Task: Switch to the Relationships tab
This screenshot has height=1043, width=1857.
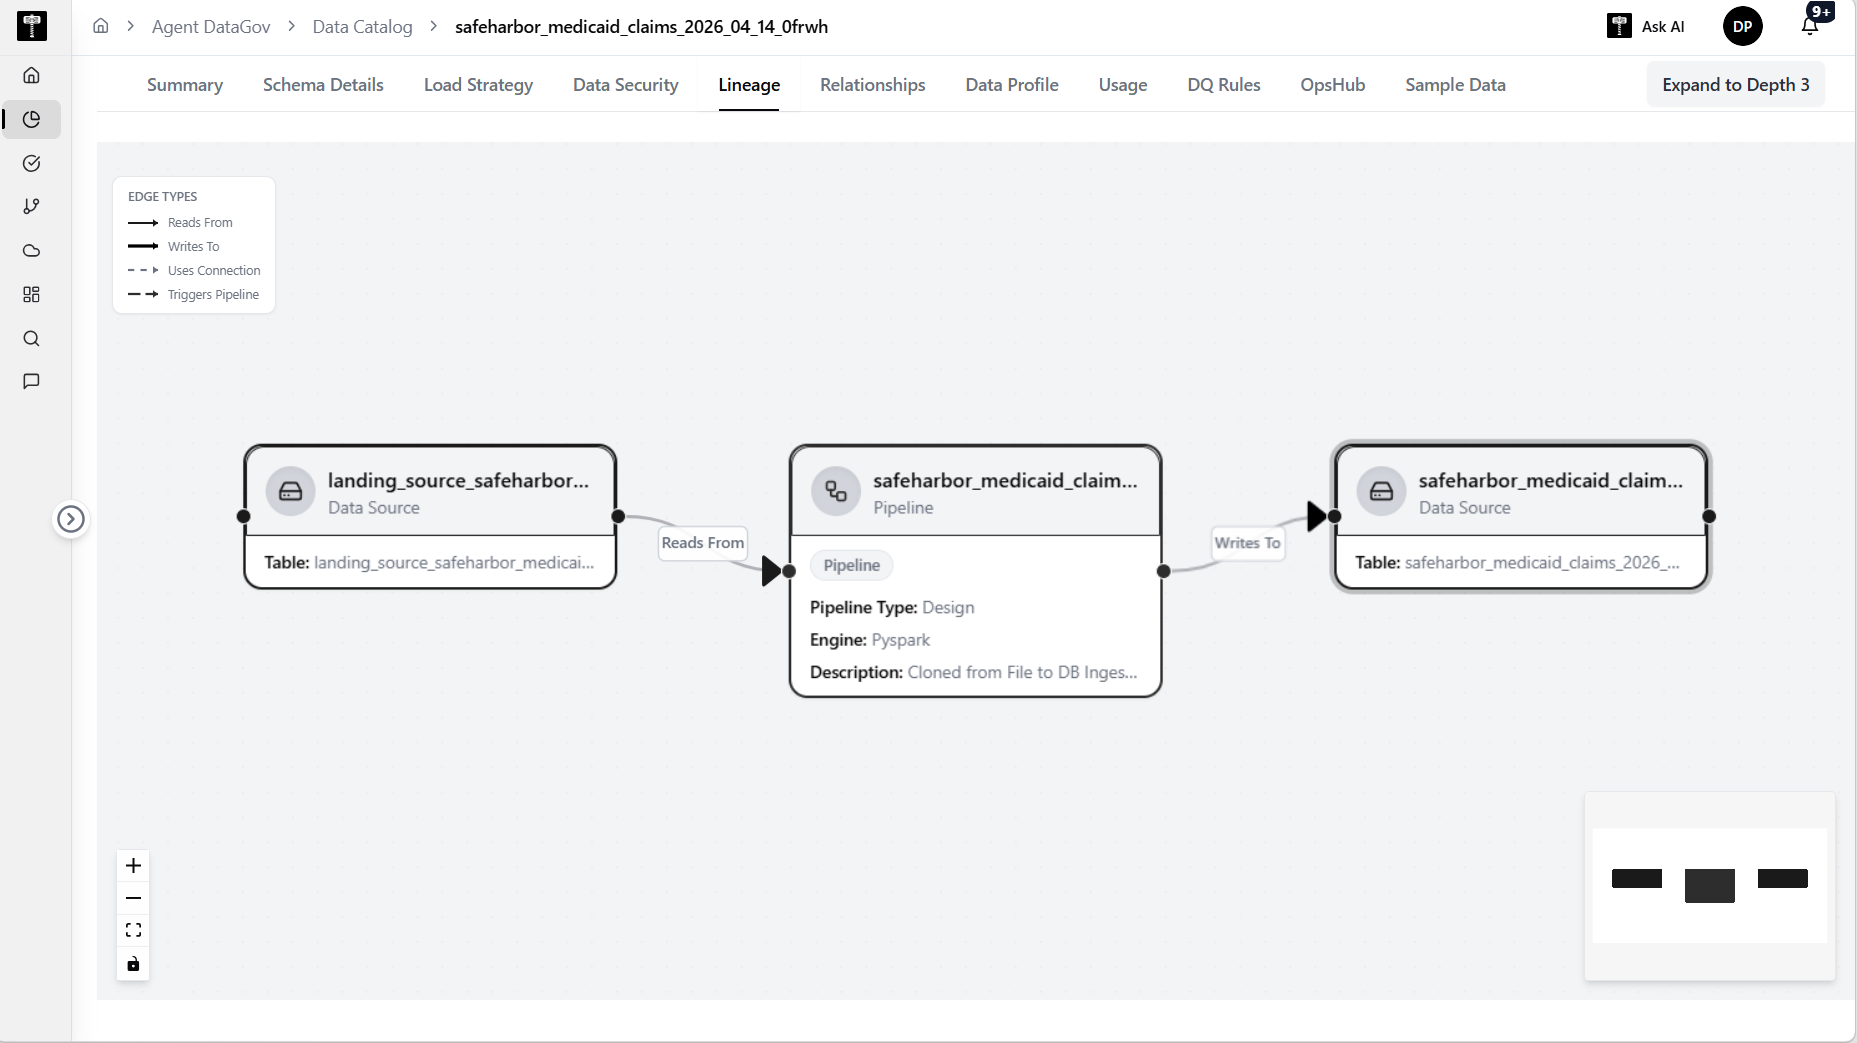Action: click(x=872, y=85)
